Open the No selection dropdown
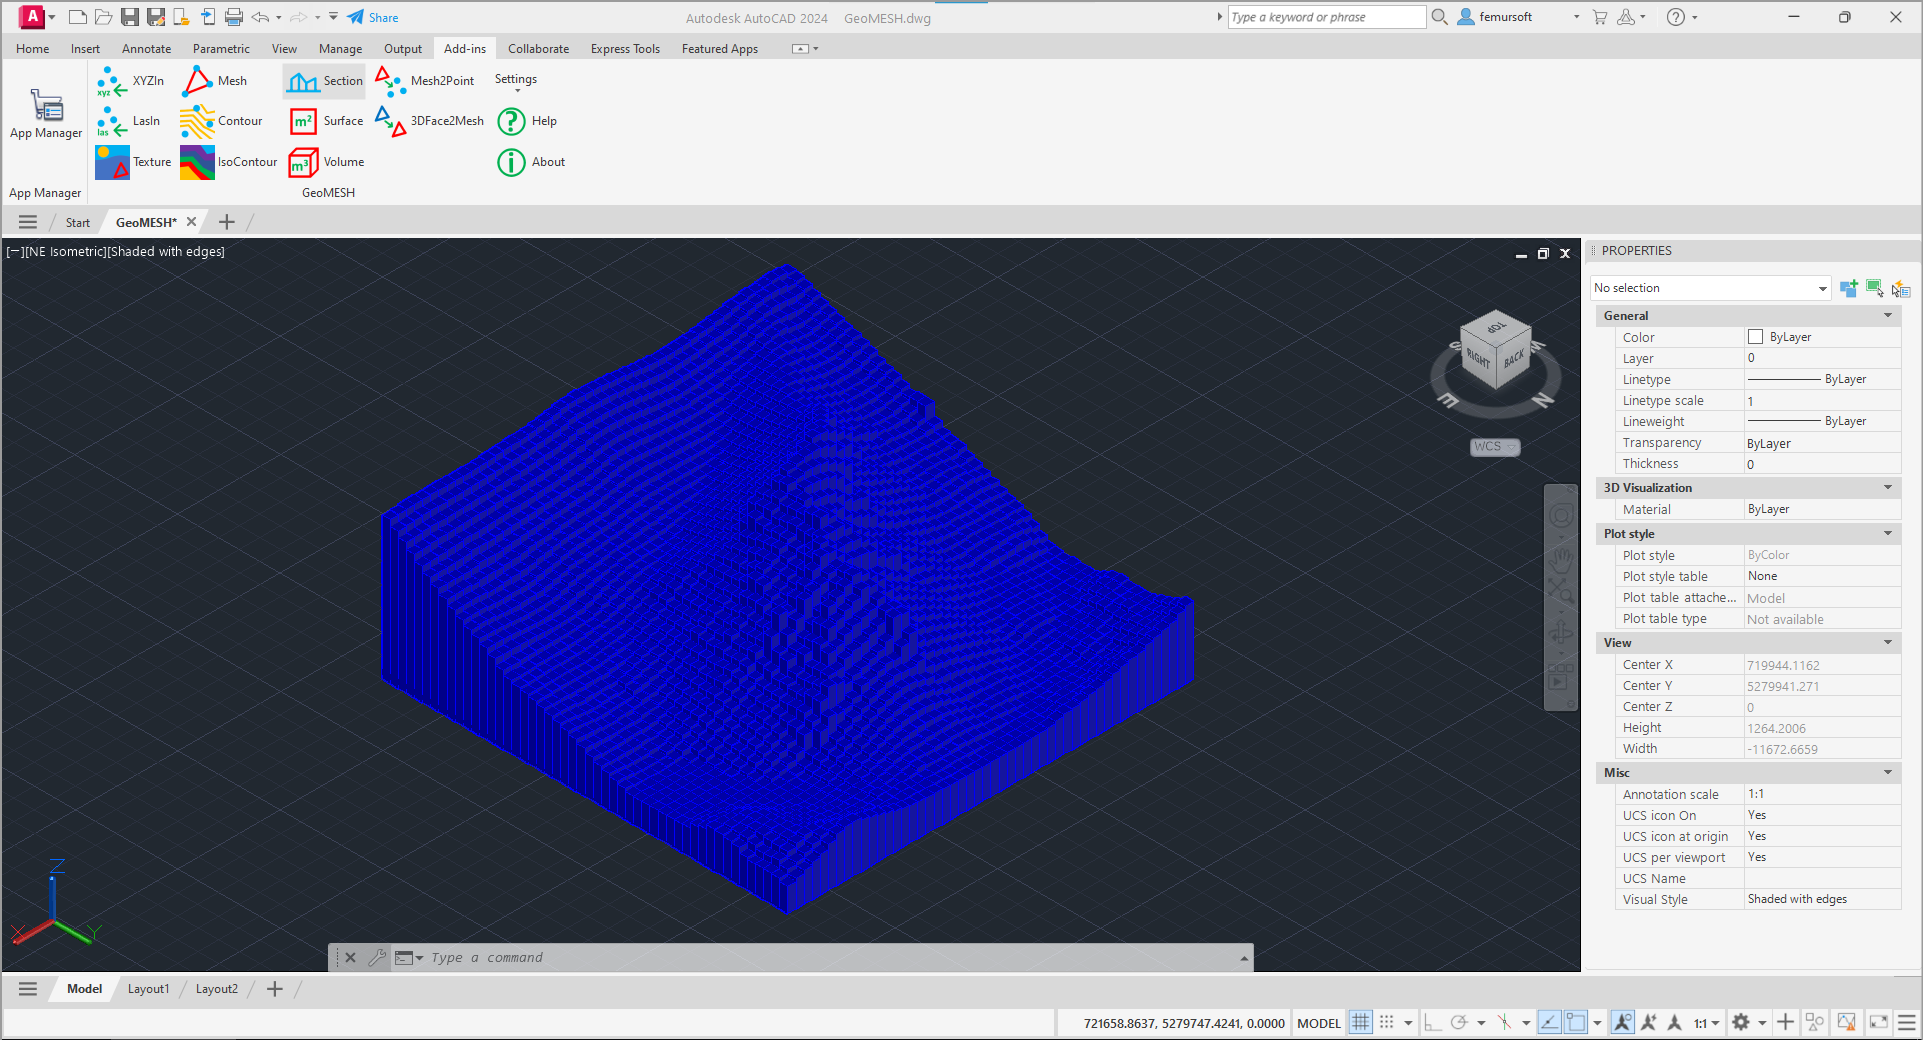 (1710, 288)
